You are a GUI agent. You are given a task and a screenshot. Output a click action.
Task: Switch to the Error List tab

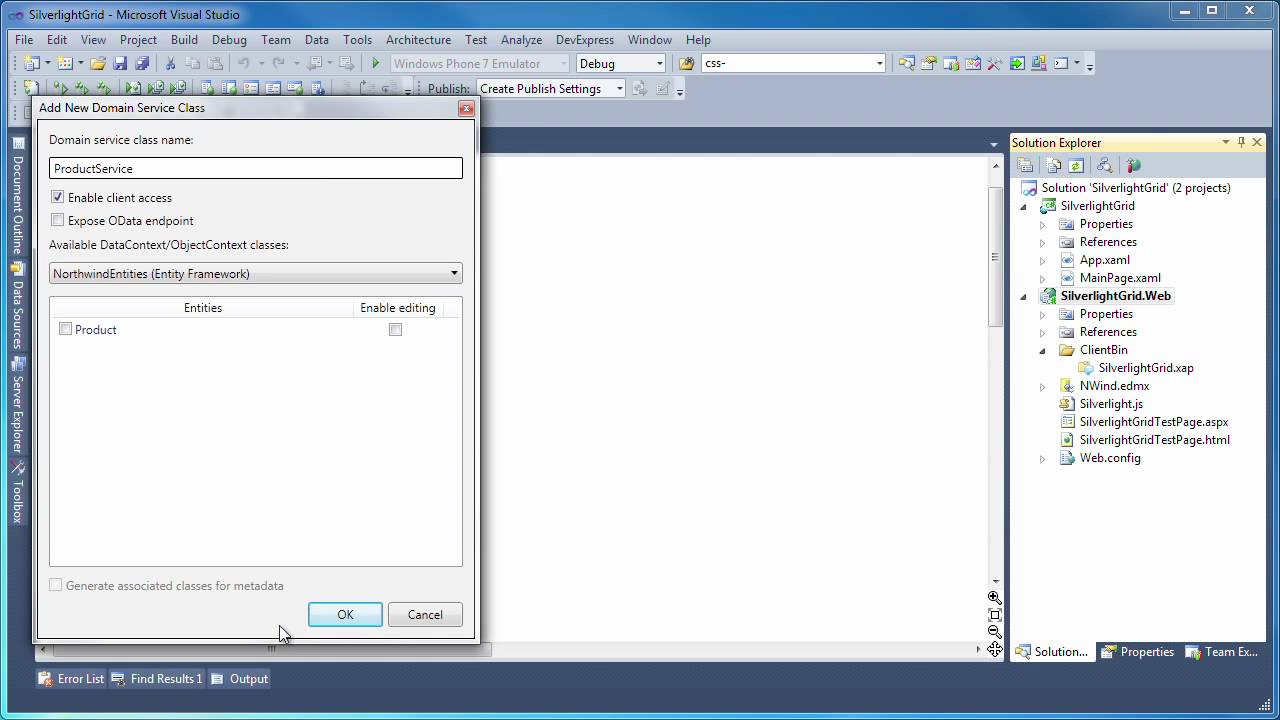pos(71,678)
